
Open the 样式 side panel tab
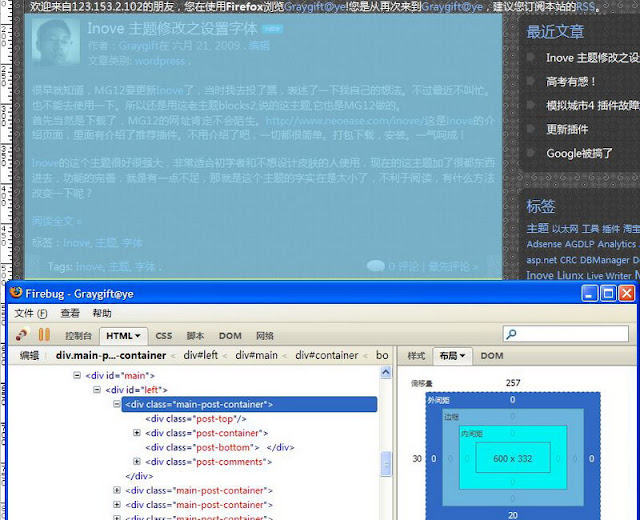pos(416,356)
